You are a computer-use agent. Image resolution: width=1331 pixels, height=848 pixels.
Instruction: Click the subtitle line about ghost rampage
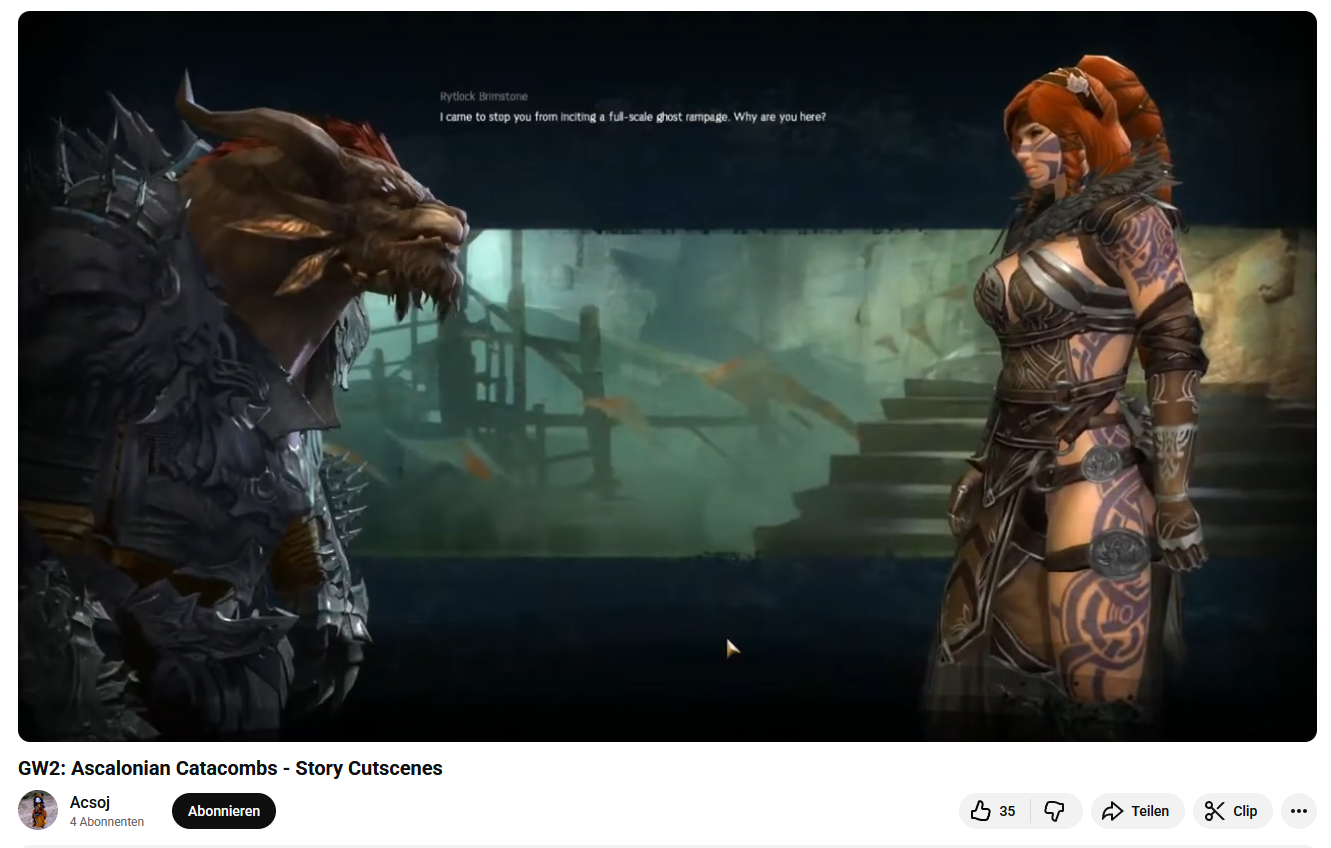tap(633, 117)
